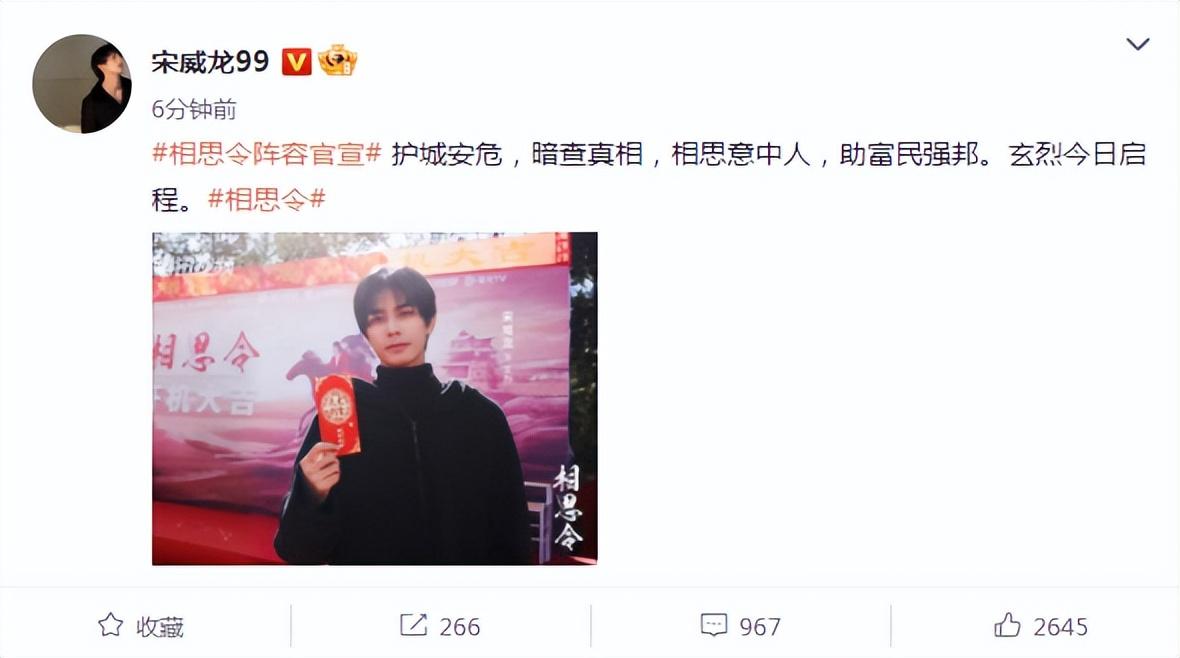1180x658 pixels.
Task: Click the red envelope in photo
Action: coord(337,414)
